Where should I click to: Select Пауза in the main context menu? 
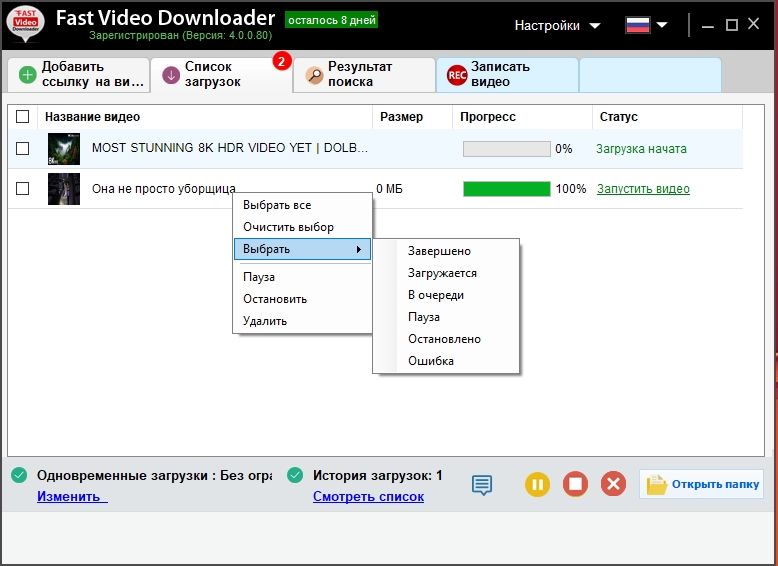[x=302, y=277]
